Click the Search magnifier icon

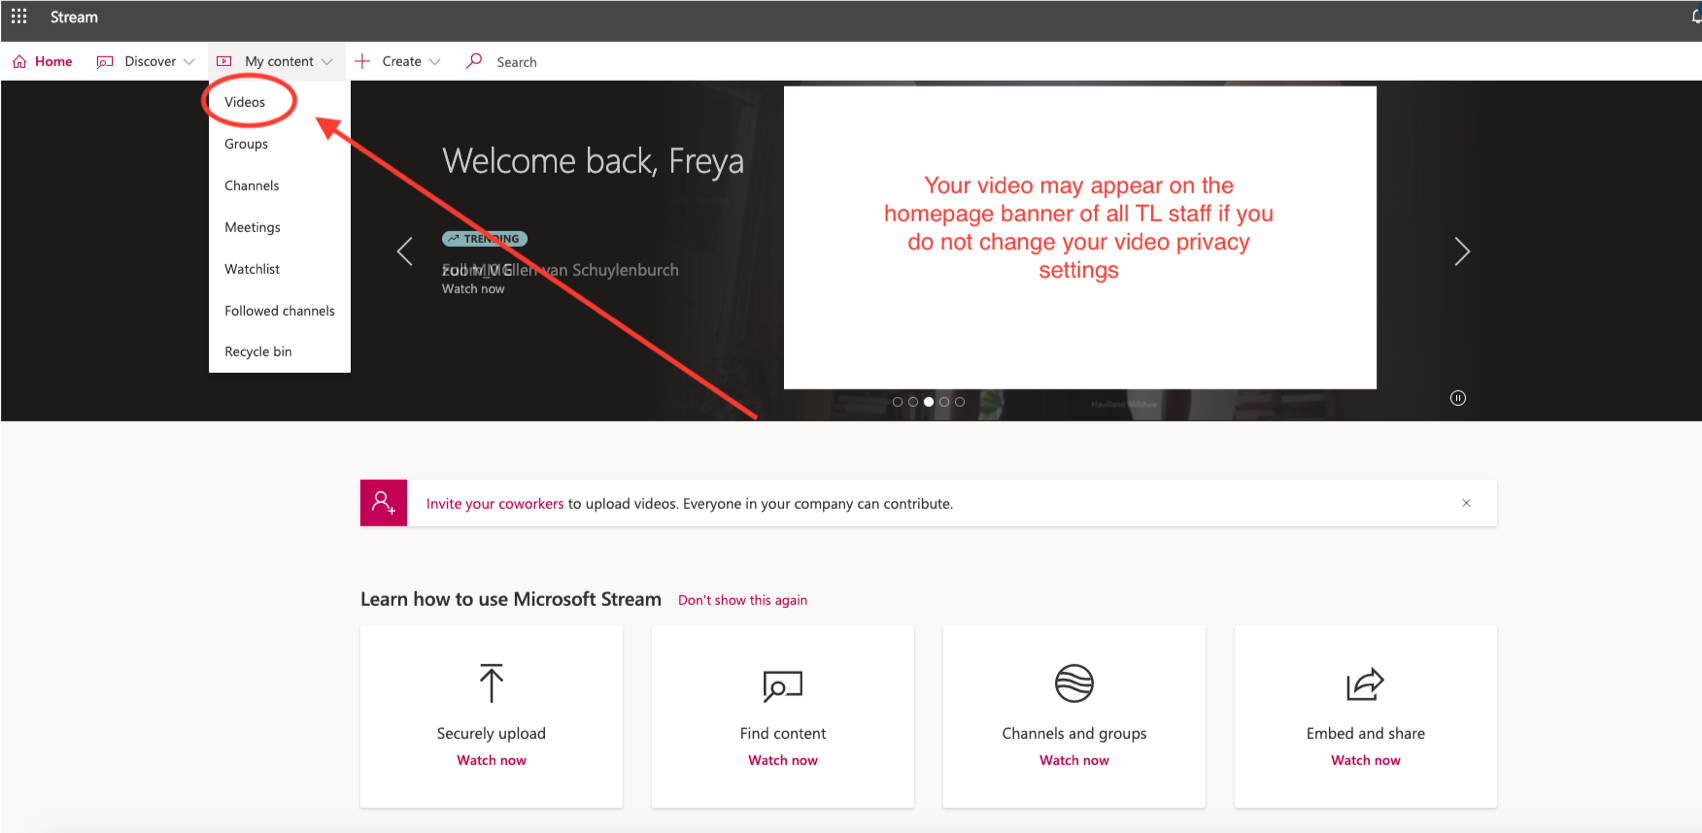(x=474, y=61)
